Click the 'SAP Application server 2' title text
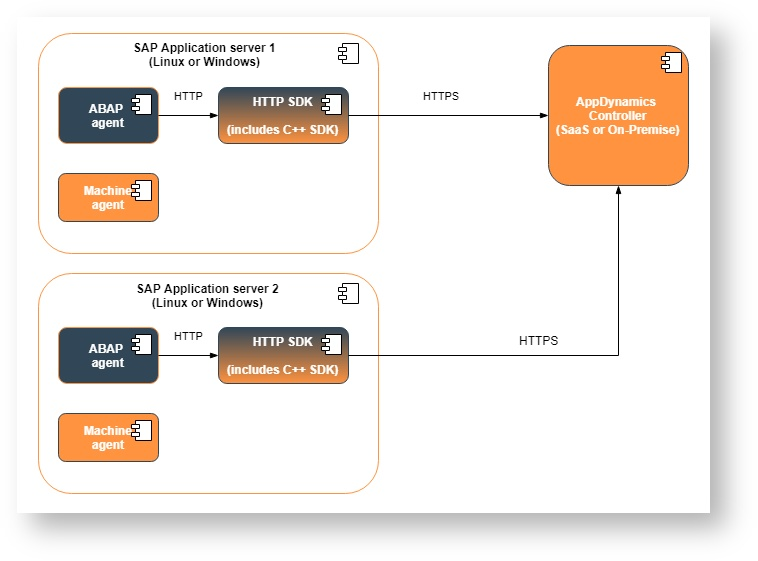 pos(207,288)
